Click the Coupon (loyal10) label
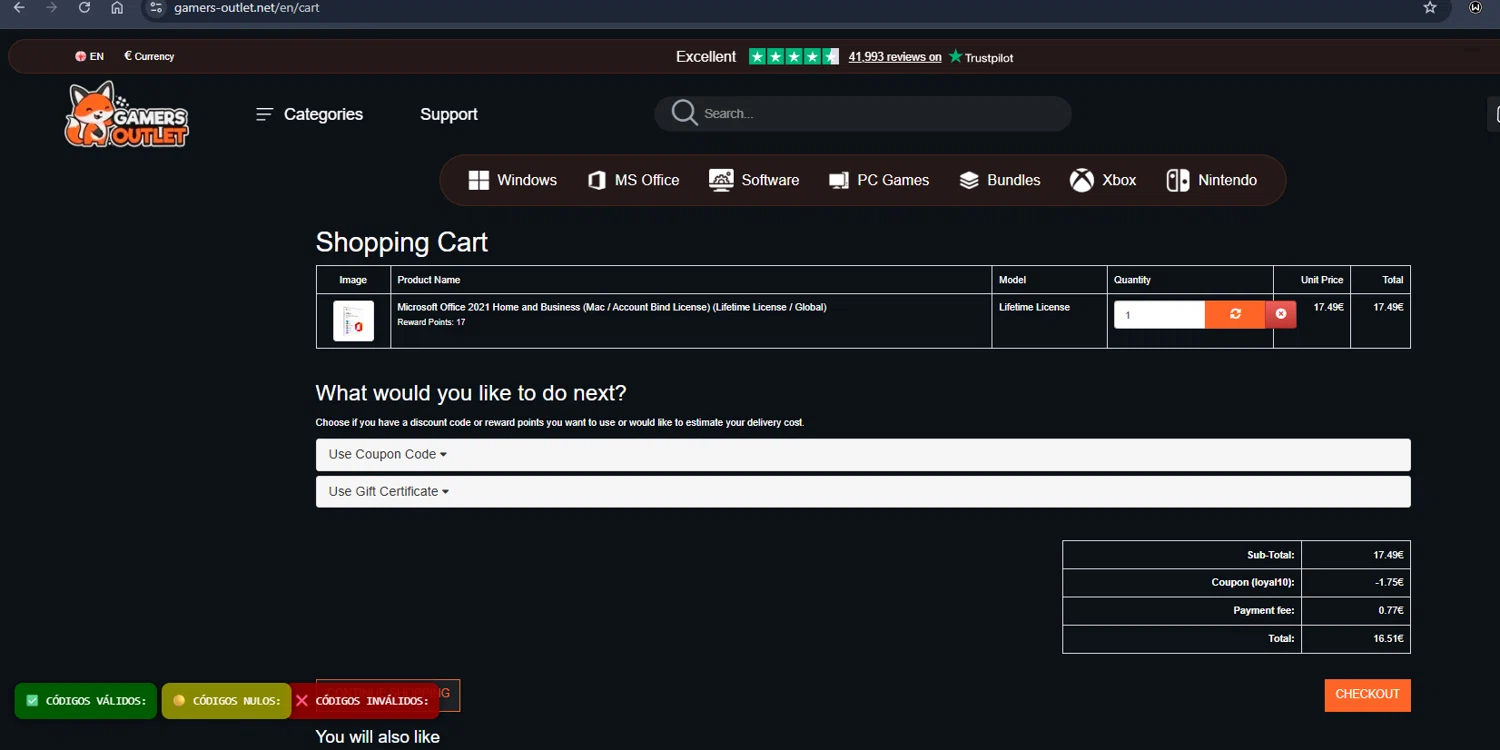The height and width of the screenshot is (750, 1500). click(1252, 582)
